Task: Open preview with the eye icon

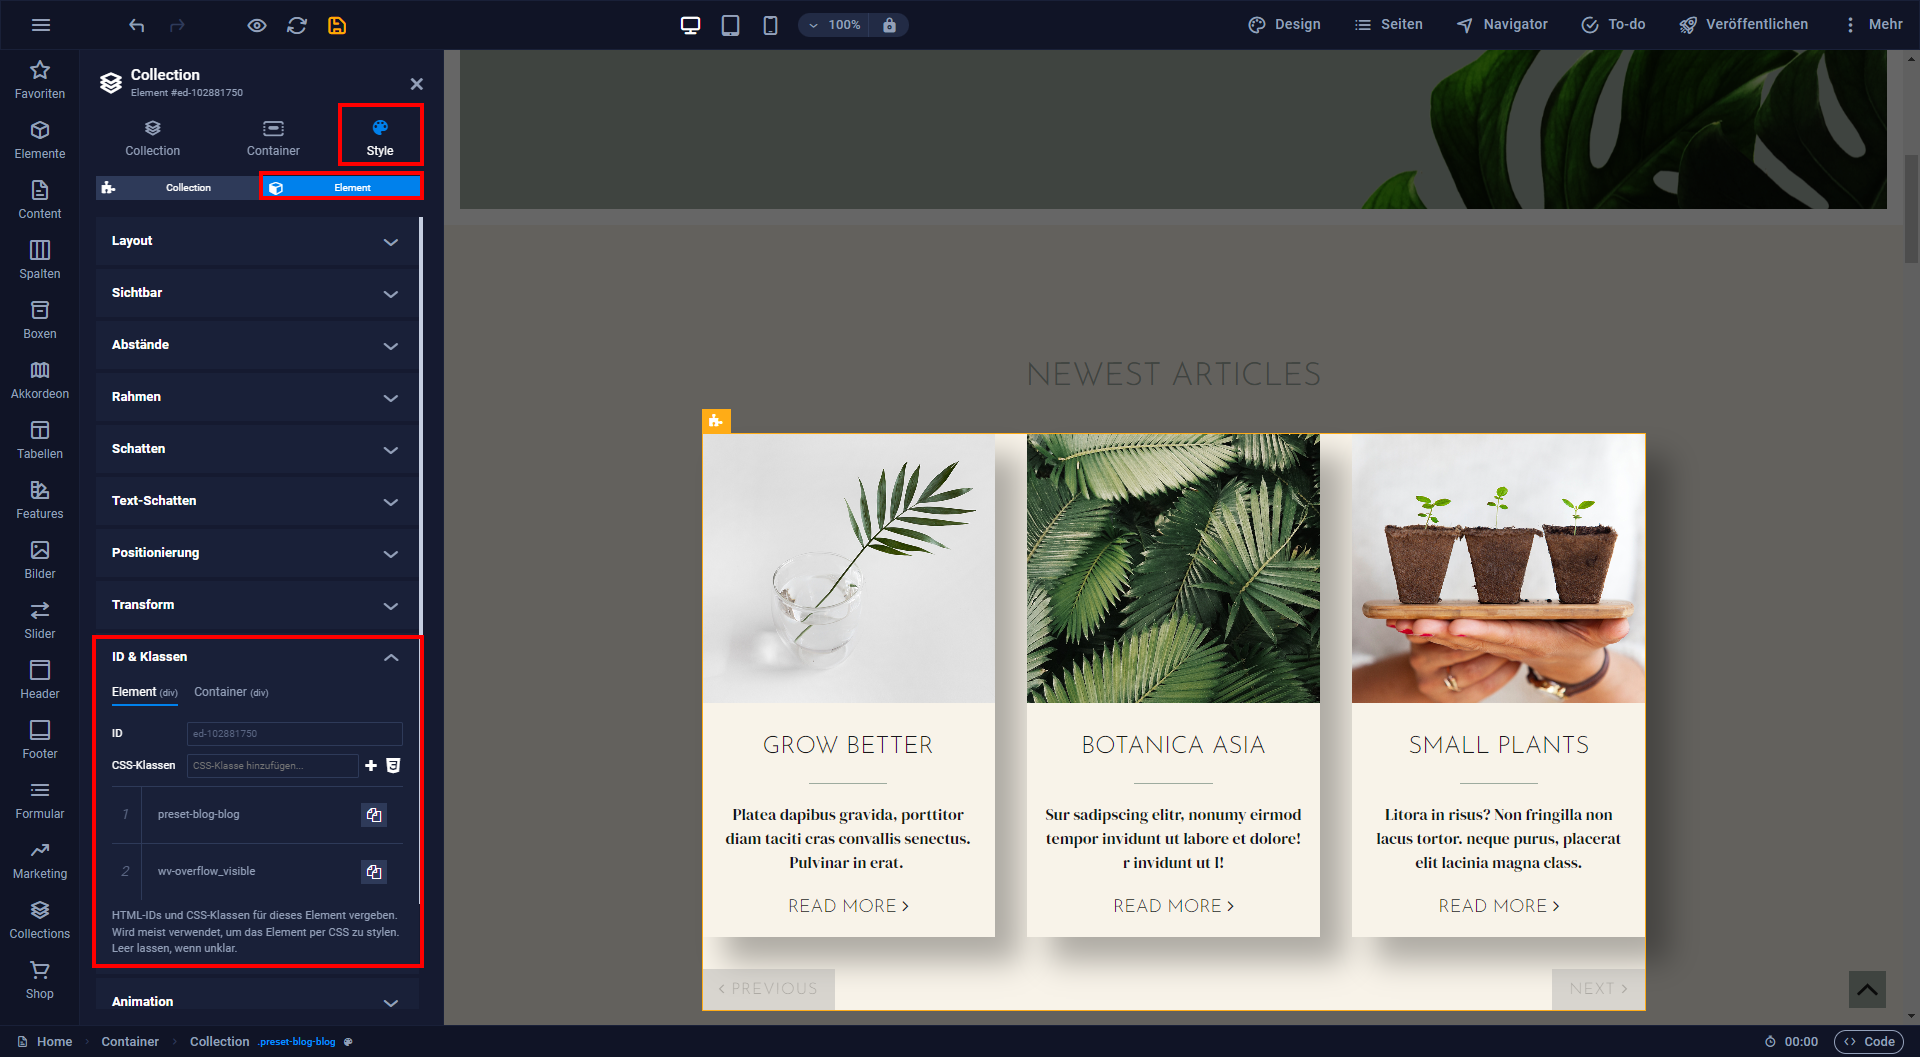Action: click(x=257, y=25)
